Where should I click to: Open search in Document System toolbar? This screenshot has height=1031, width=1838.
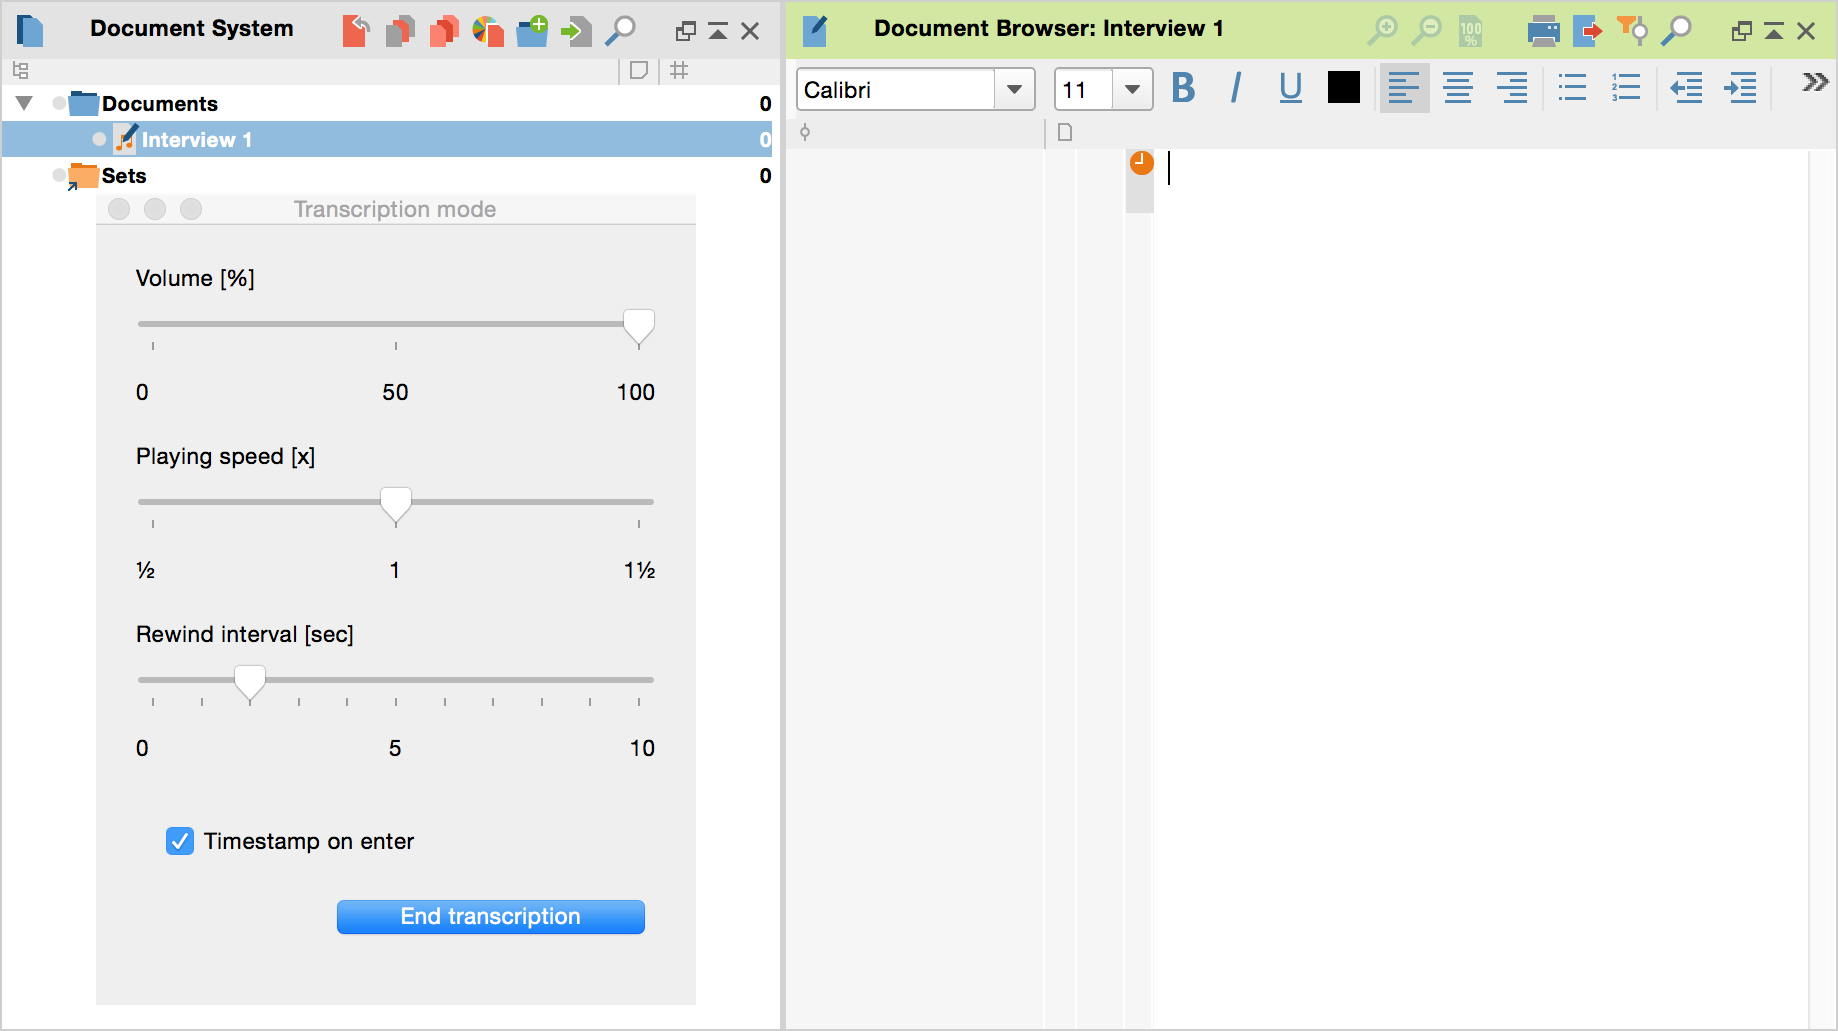(x=620, y=31)
